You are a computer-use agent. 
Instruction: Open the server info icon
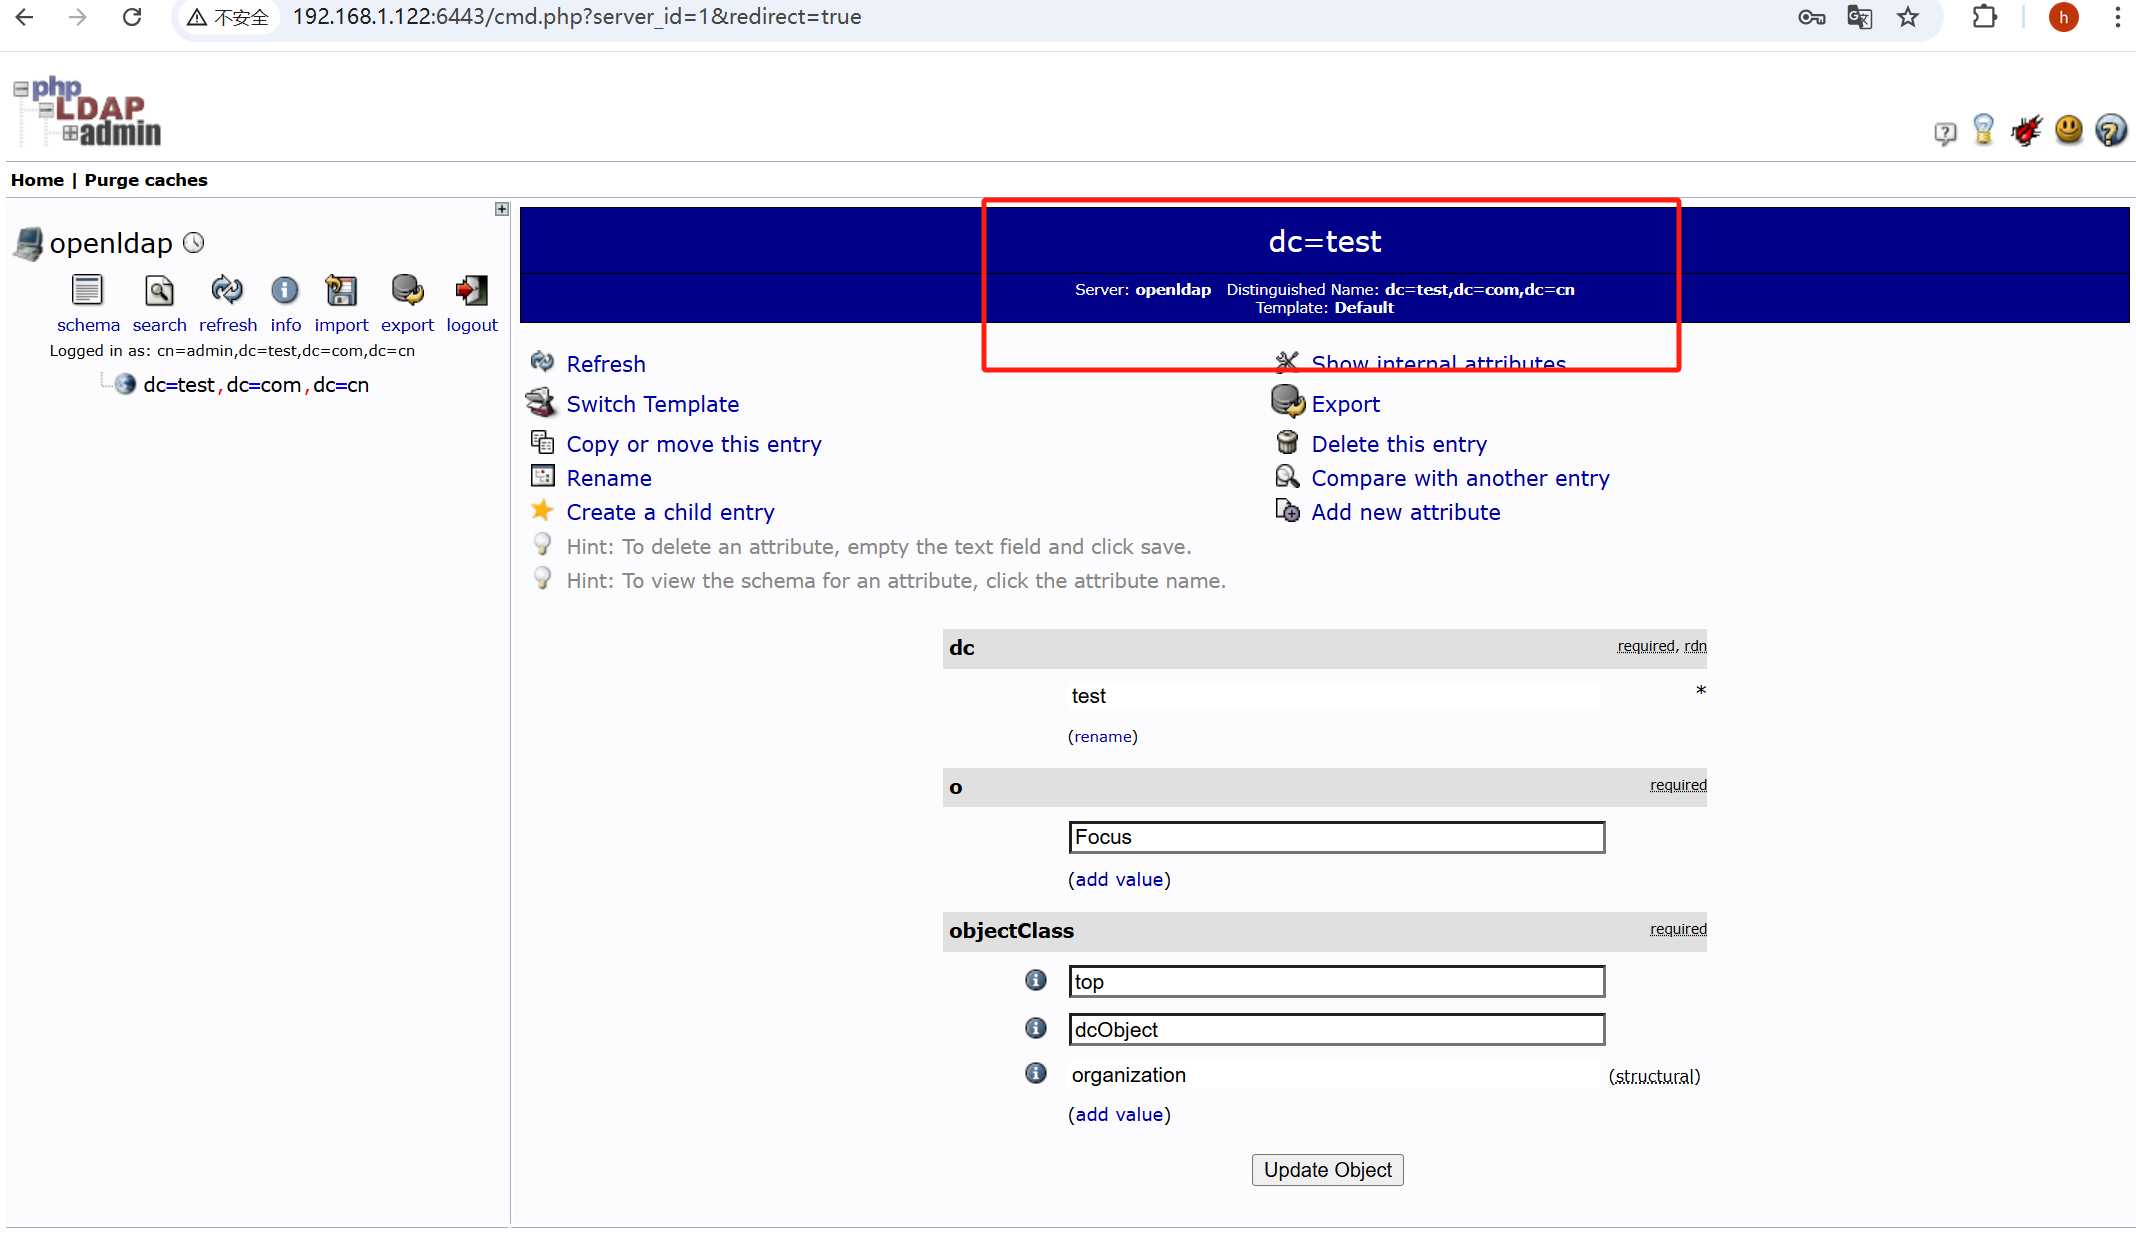pos(285,290)
